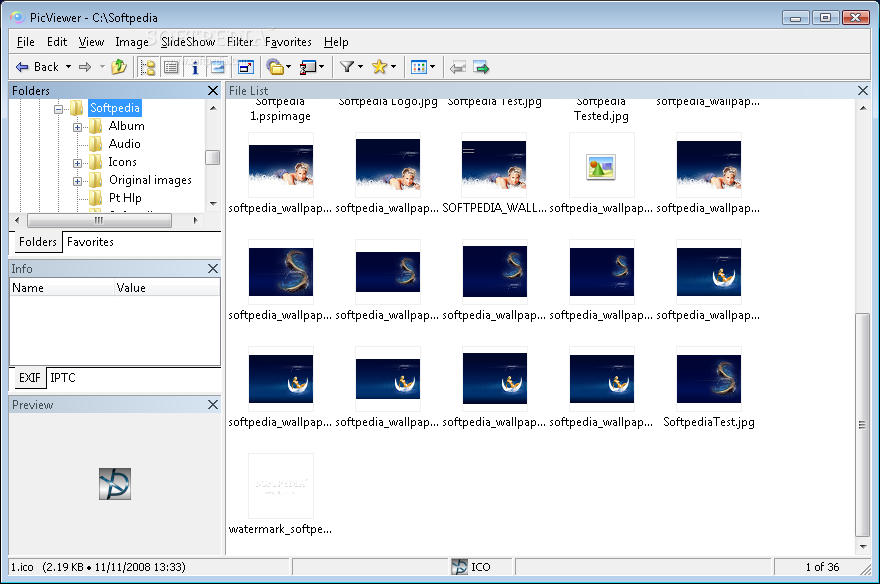Close the File List panel
Screen dimensions: 880x584
863,90
